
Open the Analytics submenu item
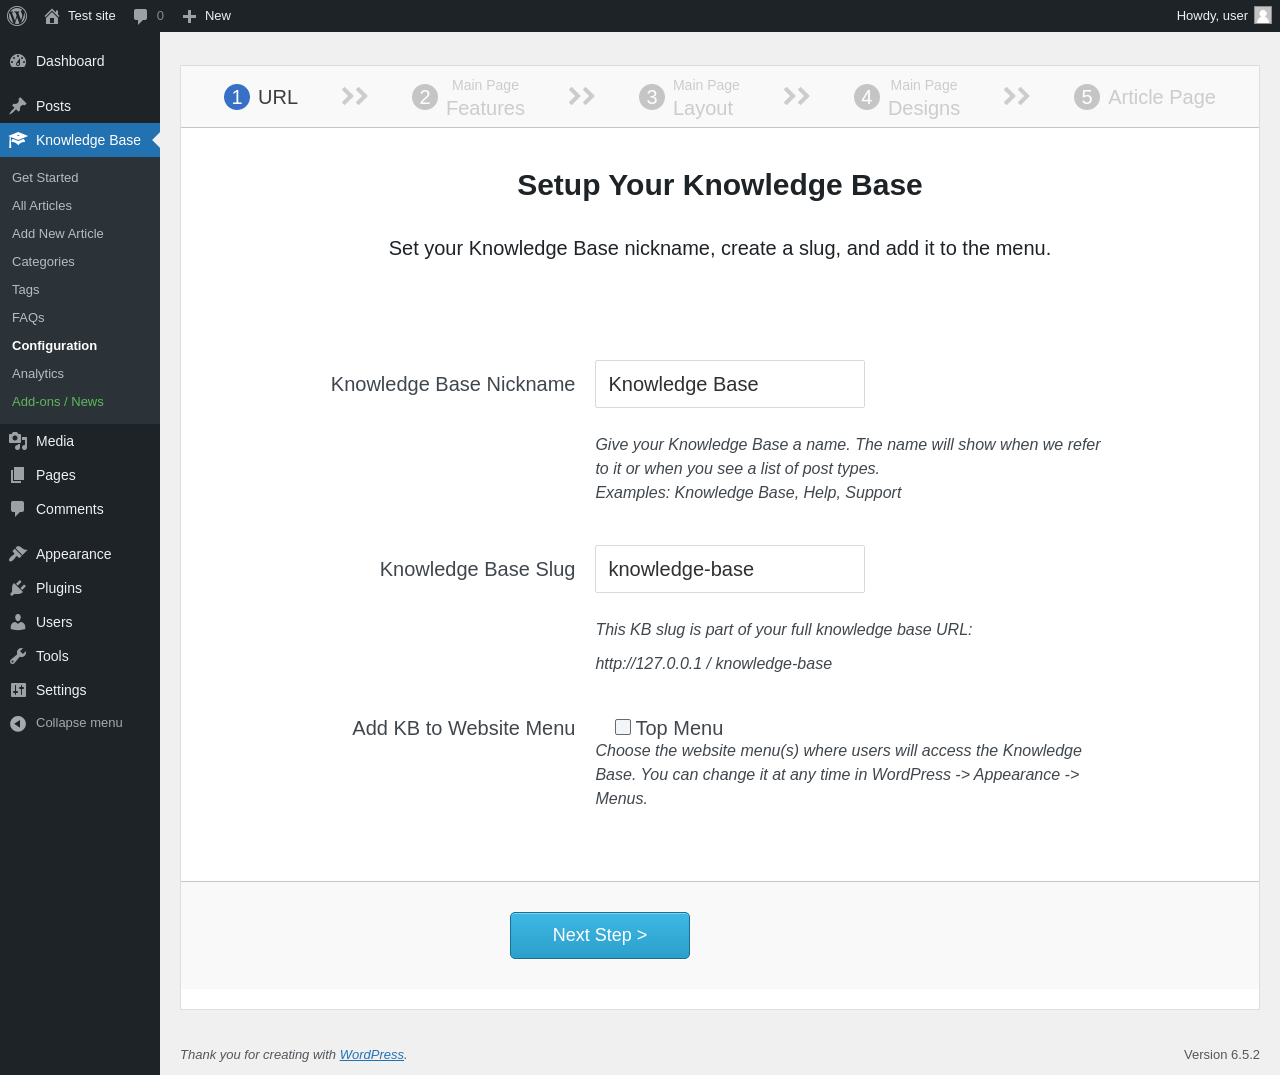point(38,374)
